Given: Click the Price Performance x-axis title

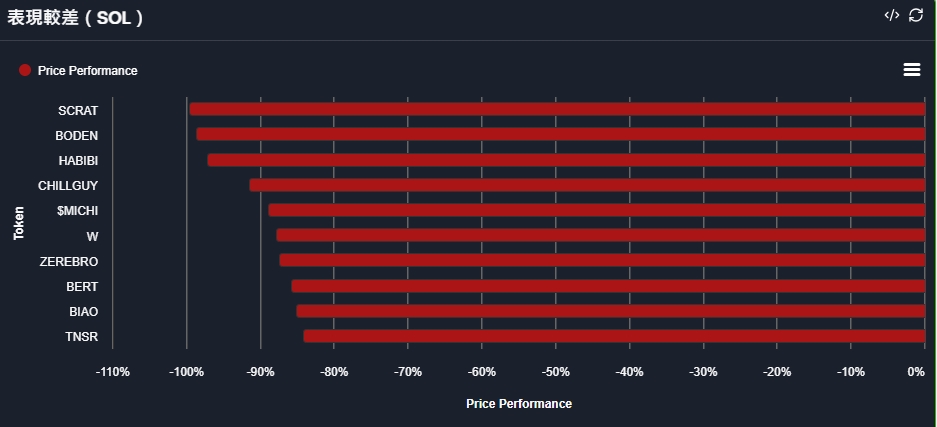Looking at the screenshot, I should point(519,404).
